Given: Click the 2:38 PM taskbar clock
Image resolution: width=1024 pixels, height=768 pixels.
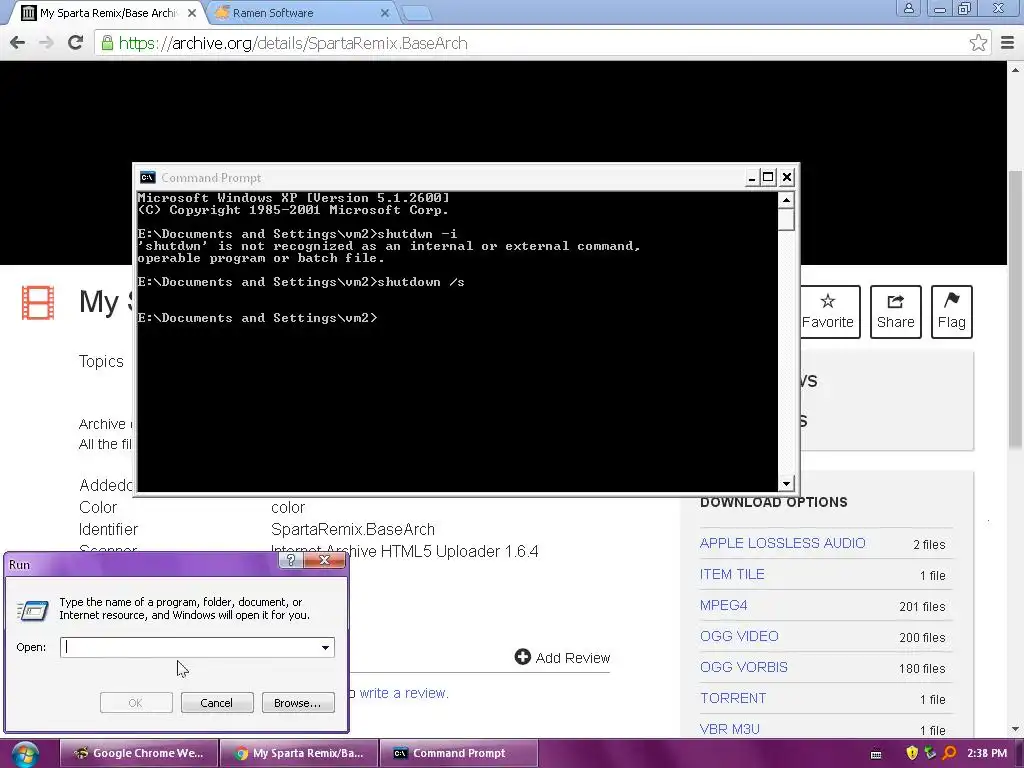Looking at the screenshot, I should point(987,753).
